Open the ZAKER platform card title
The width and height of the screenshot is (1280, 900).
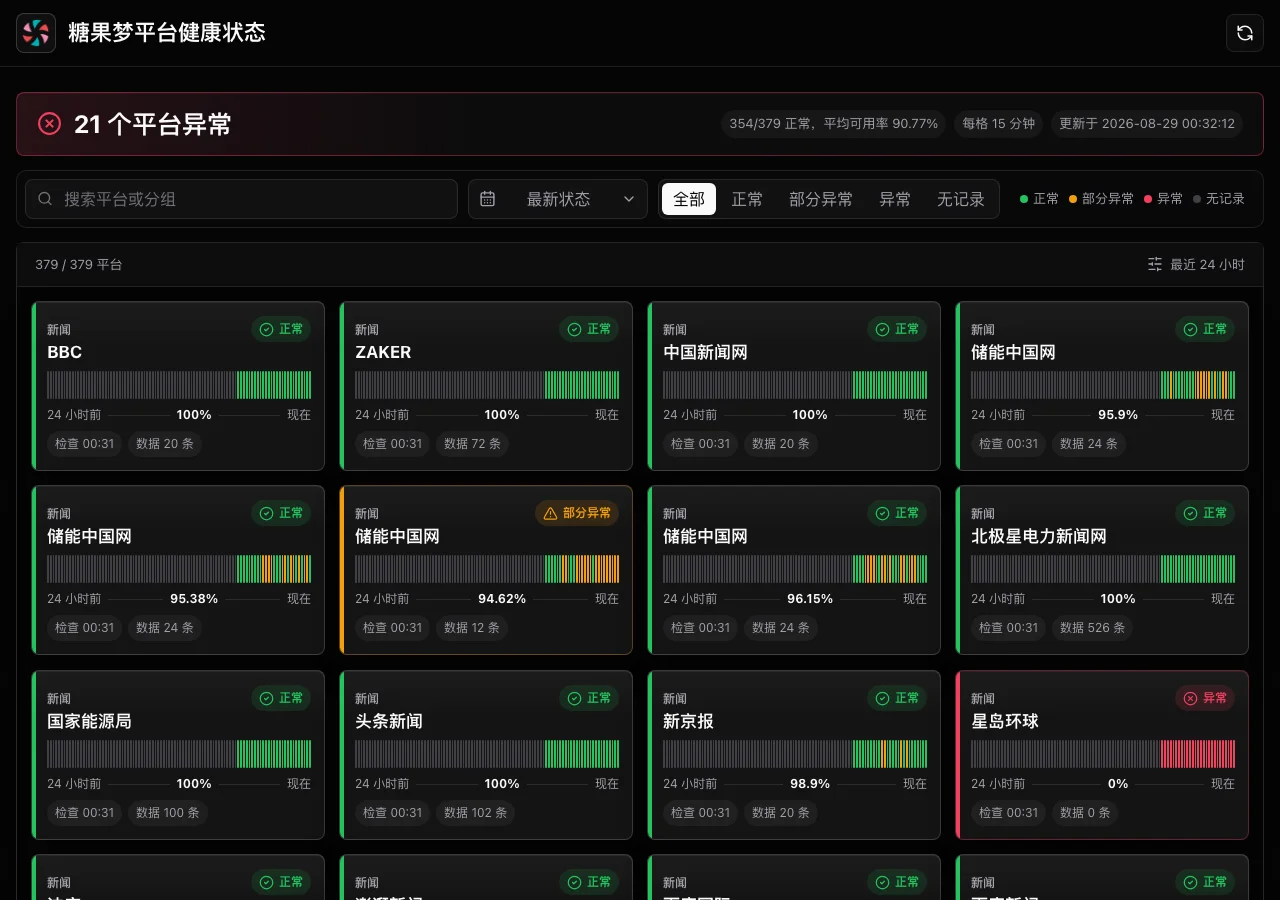coord(383,352)
